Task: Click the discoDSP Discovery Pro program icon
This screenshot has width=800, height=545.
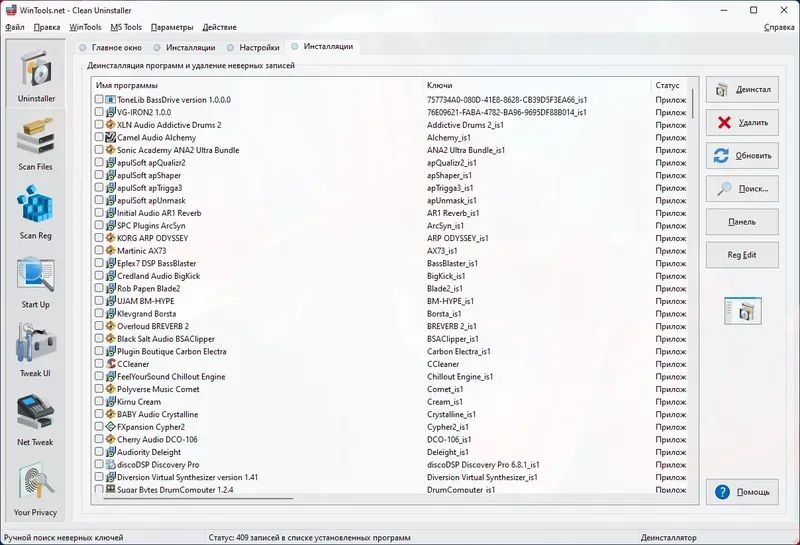Action: [110, 464]
